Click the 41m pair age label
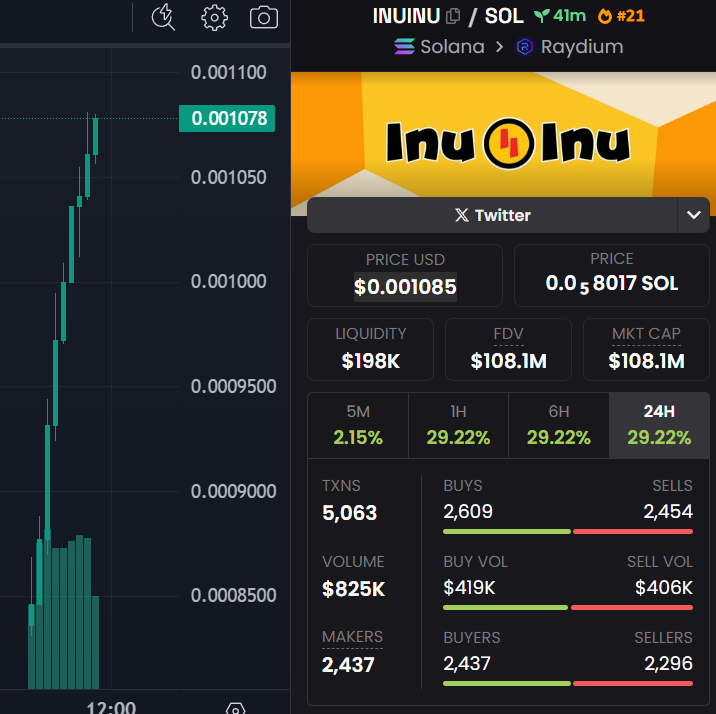Viewport: 716px width, 714px height. (x=569, y=16)
